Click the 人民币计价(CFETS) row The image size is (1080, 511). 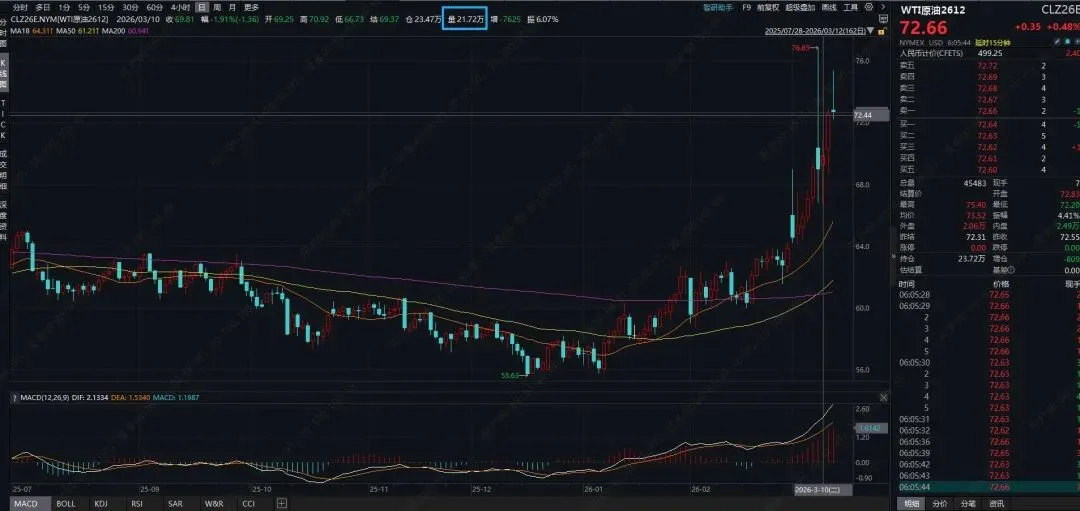(x=988, y=53)
